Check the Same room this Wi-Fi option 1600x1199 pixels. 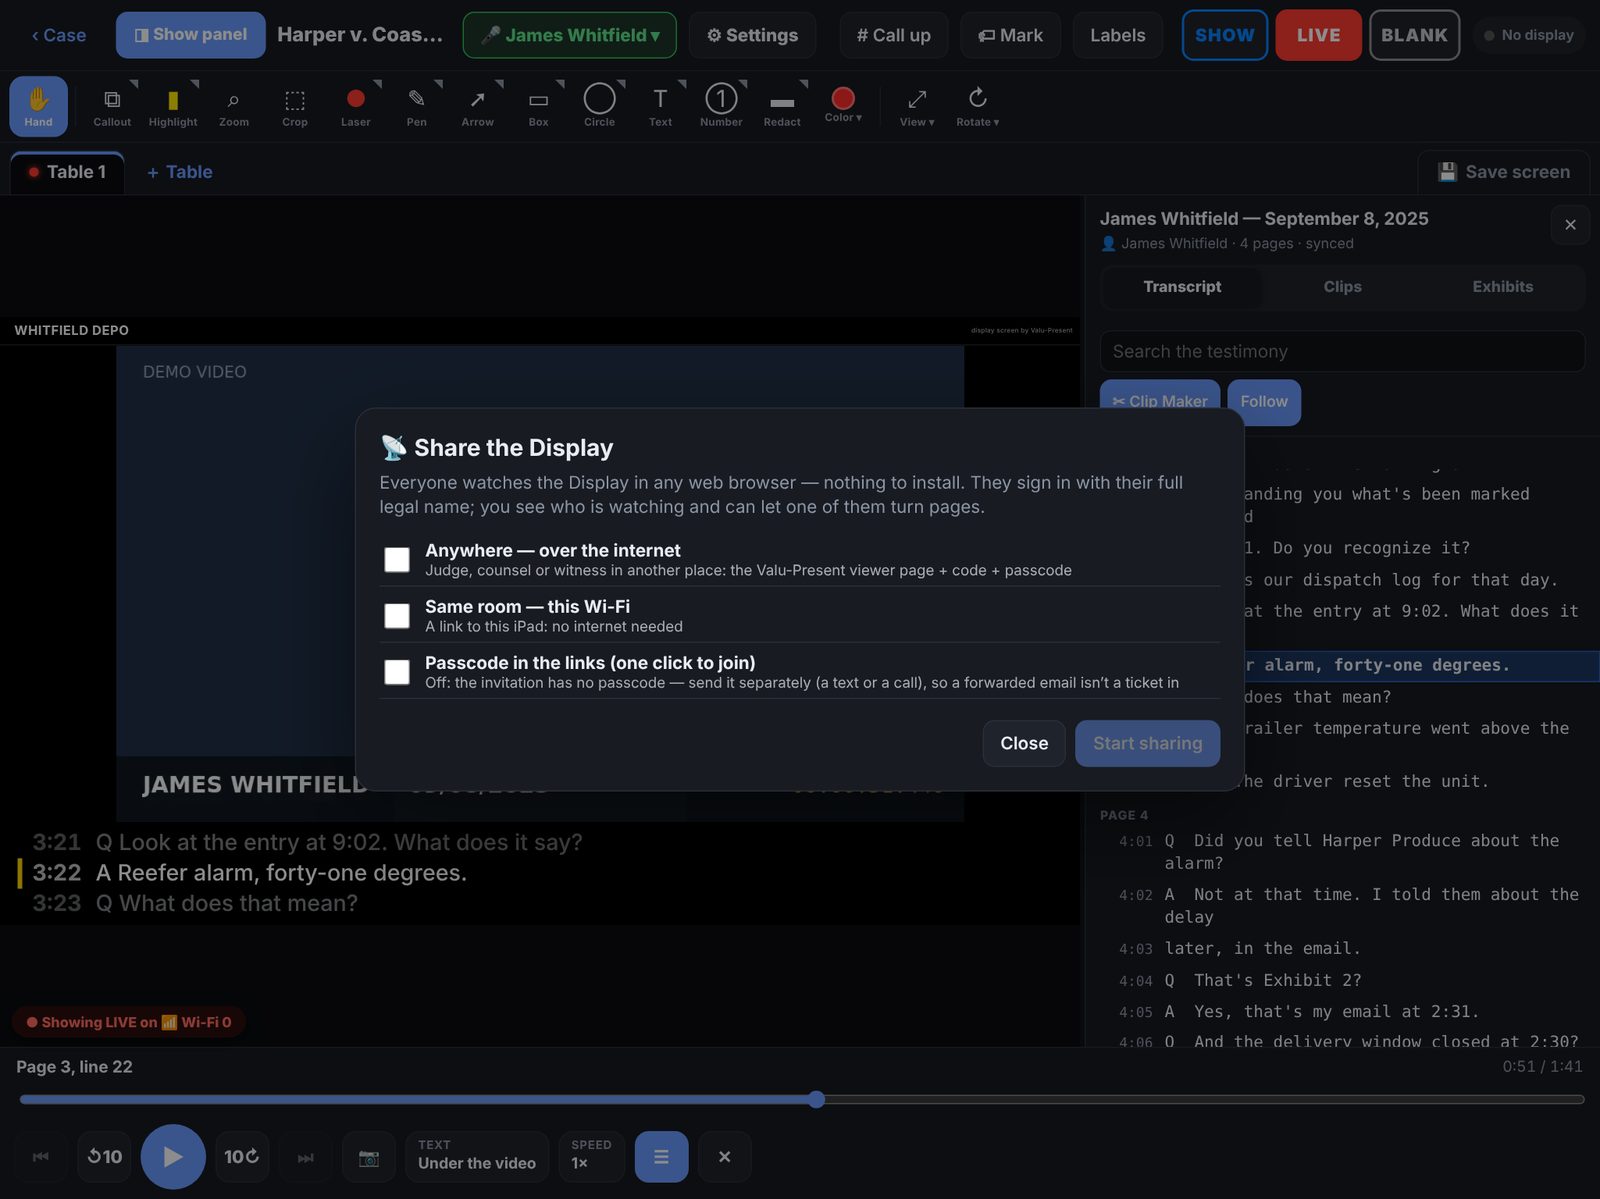397,615
